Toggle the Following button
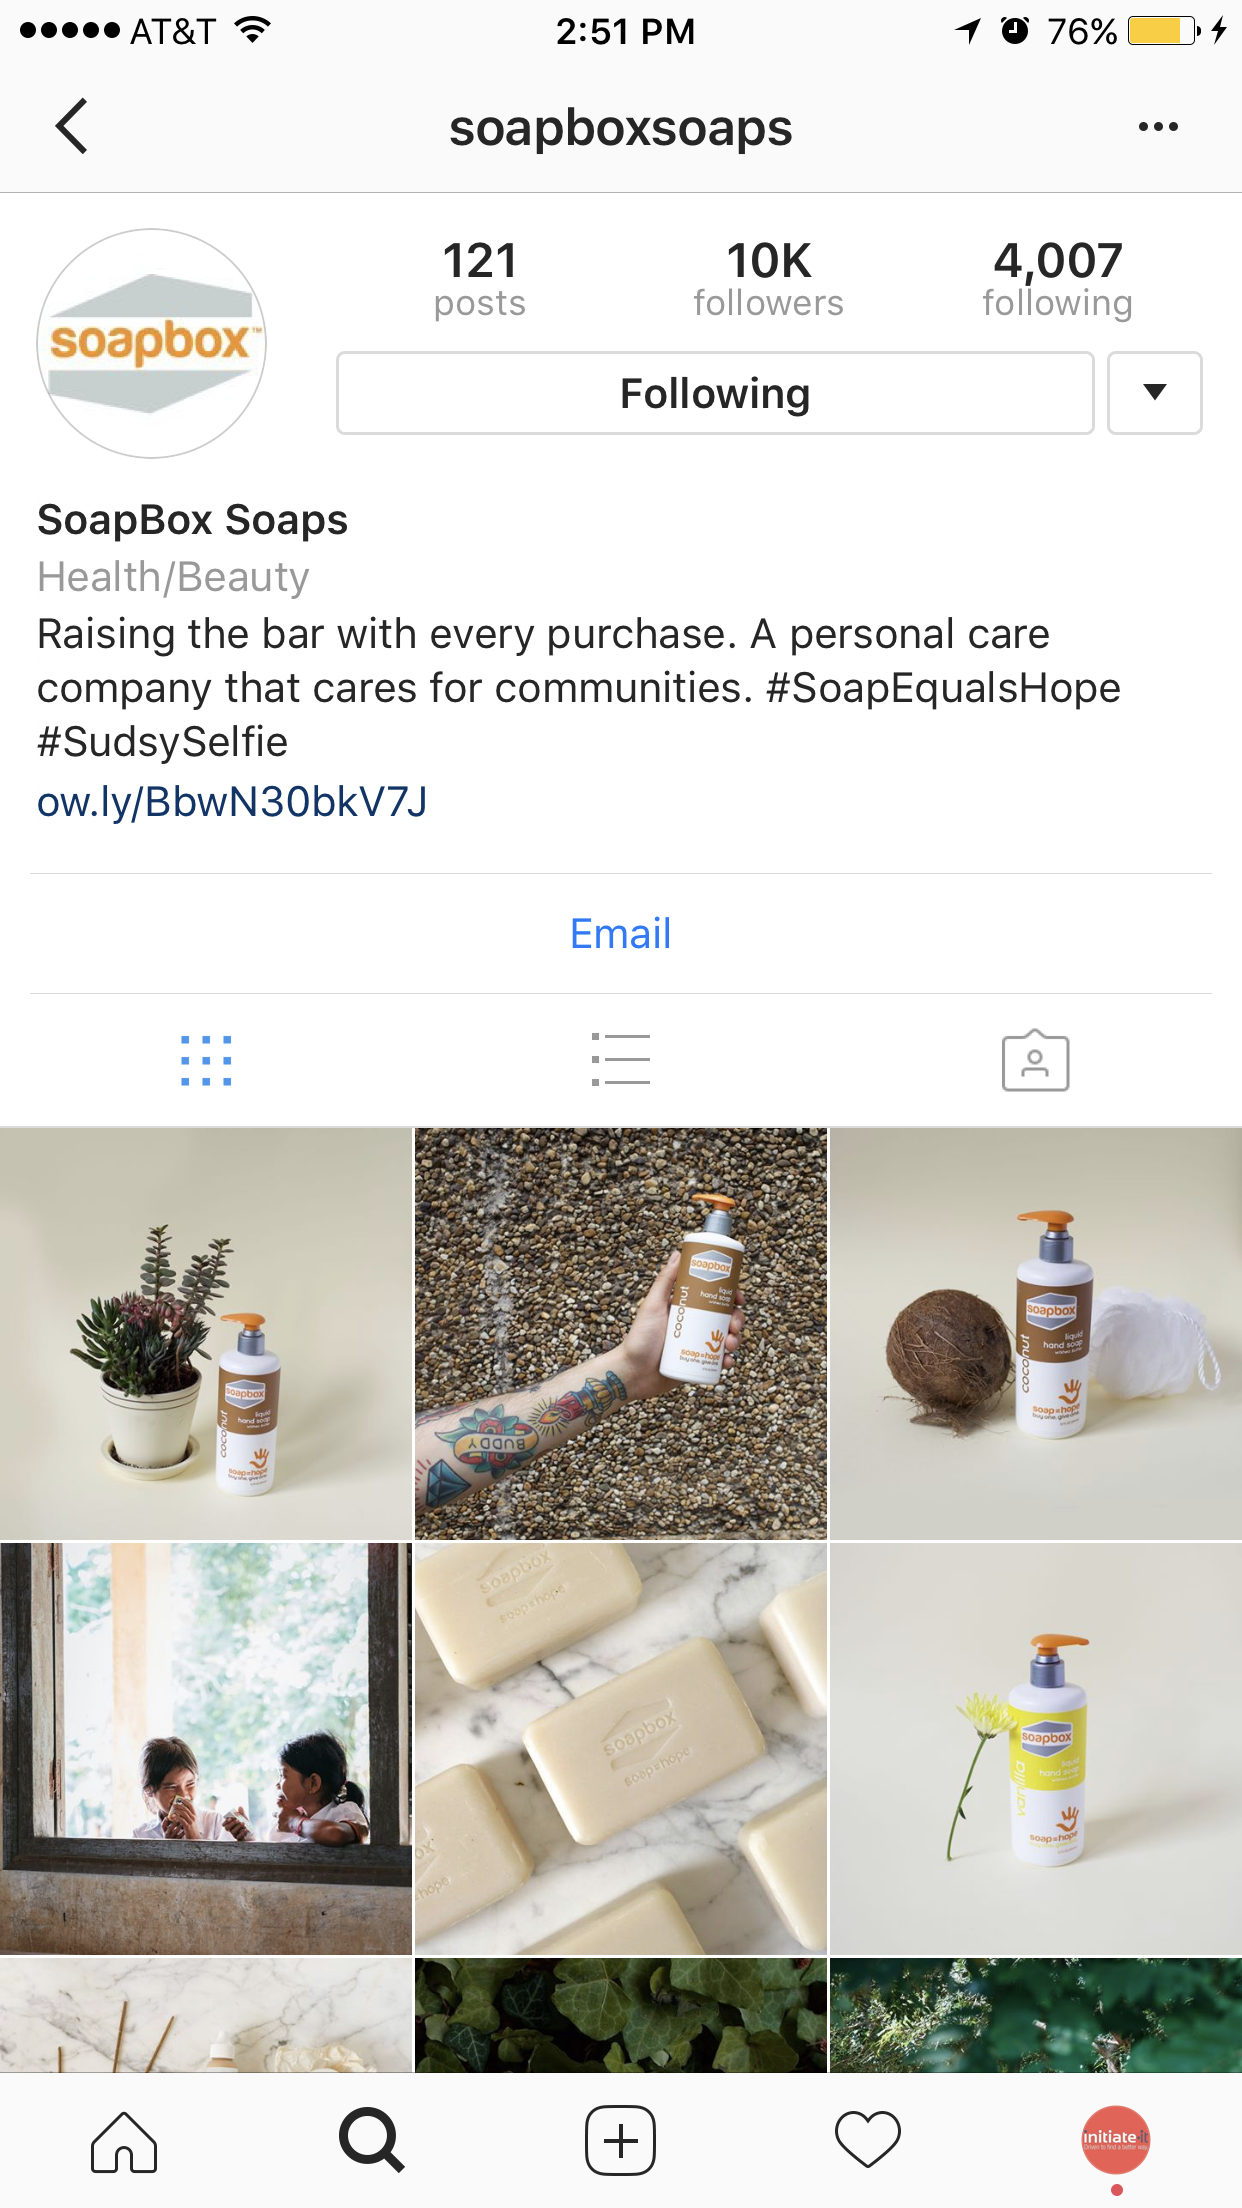1242x2208 pixels. 715,393
